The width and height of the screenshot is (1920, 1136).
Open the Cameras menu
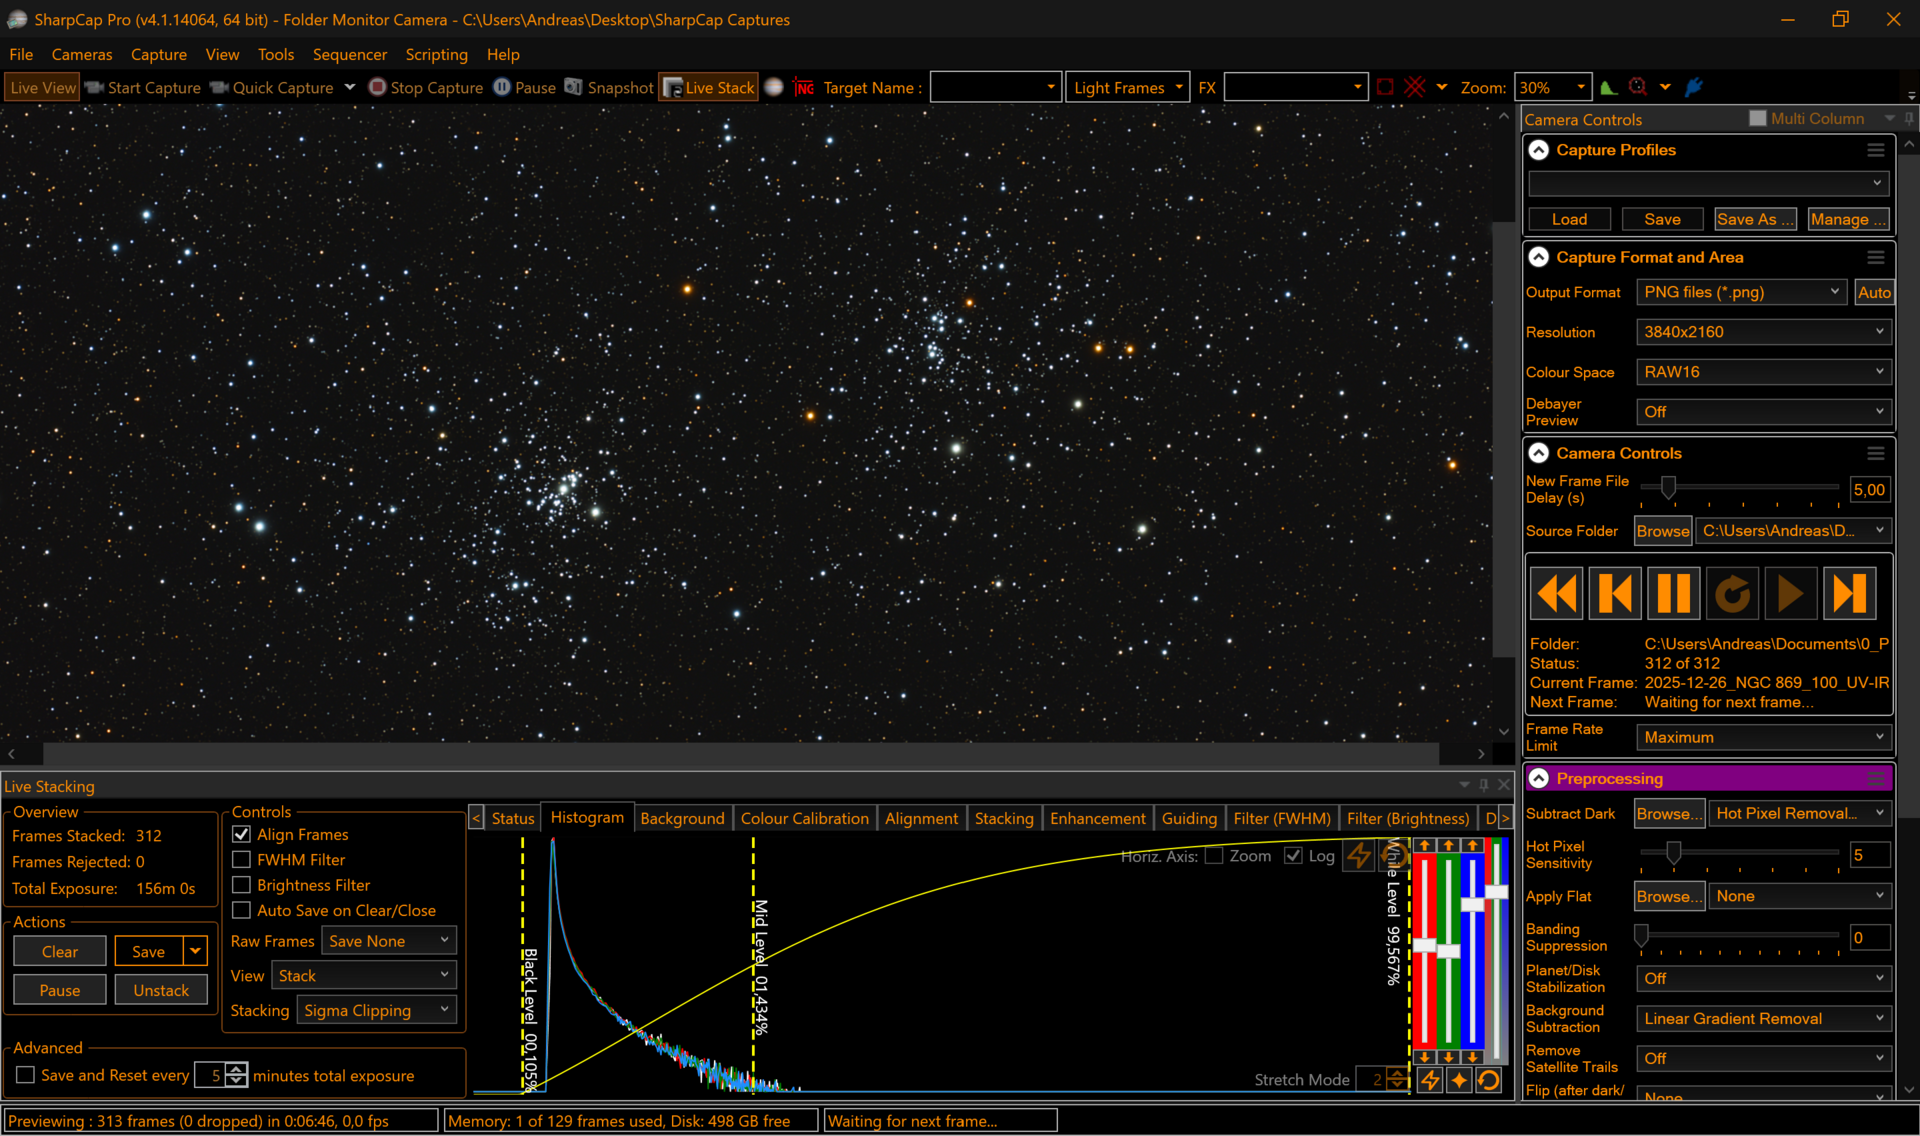coord(82,54)
